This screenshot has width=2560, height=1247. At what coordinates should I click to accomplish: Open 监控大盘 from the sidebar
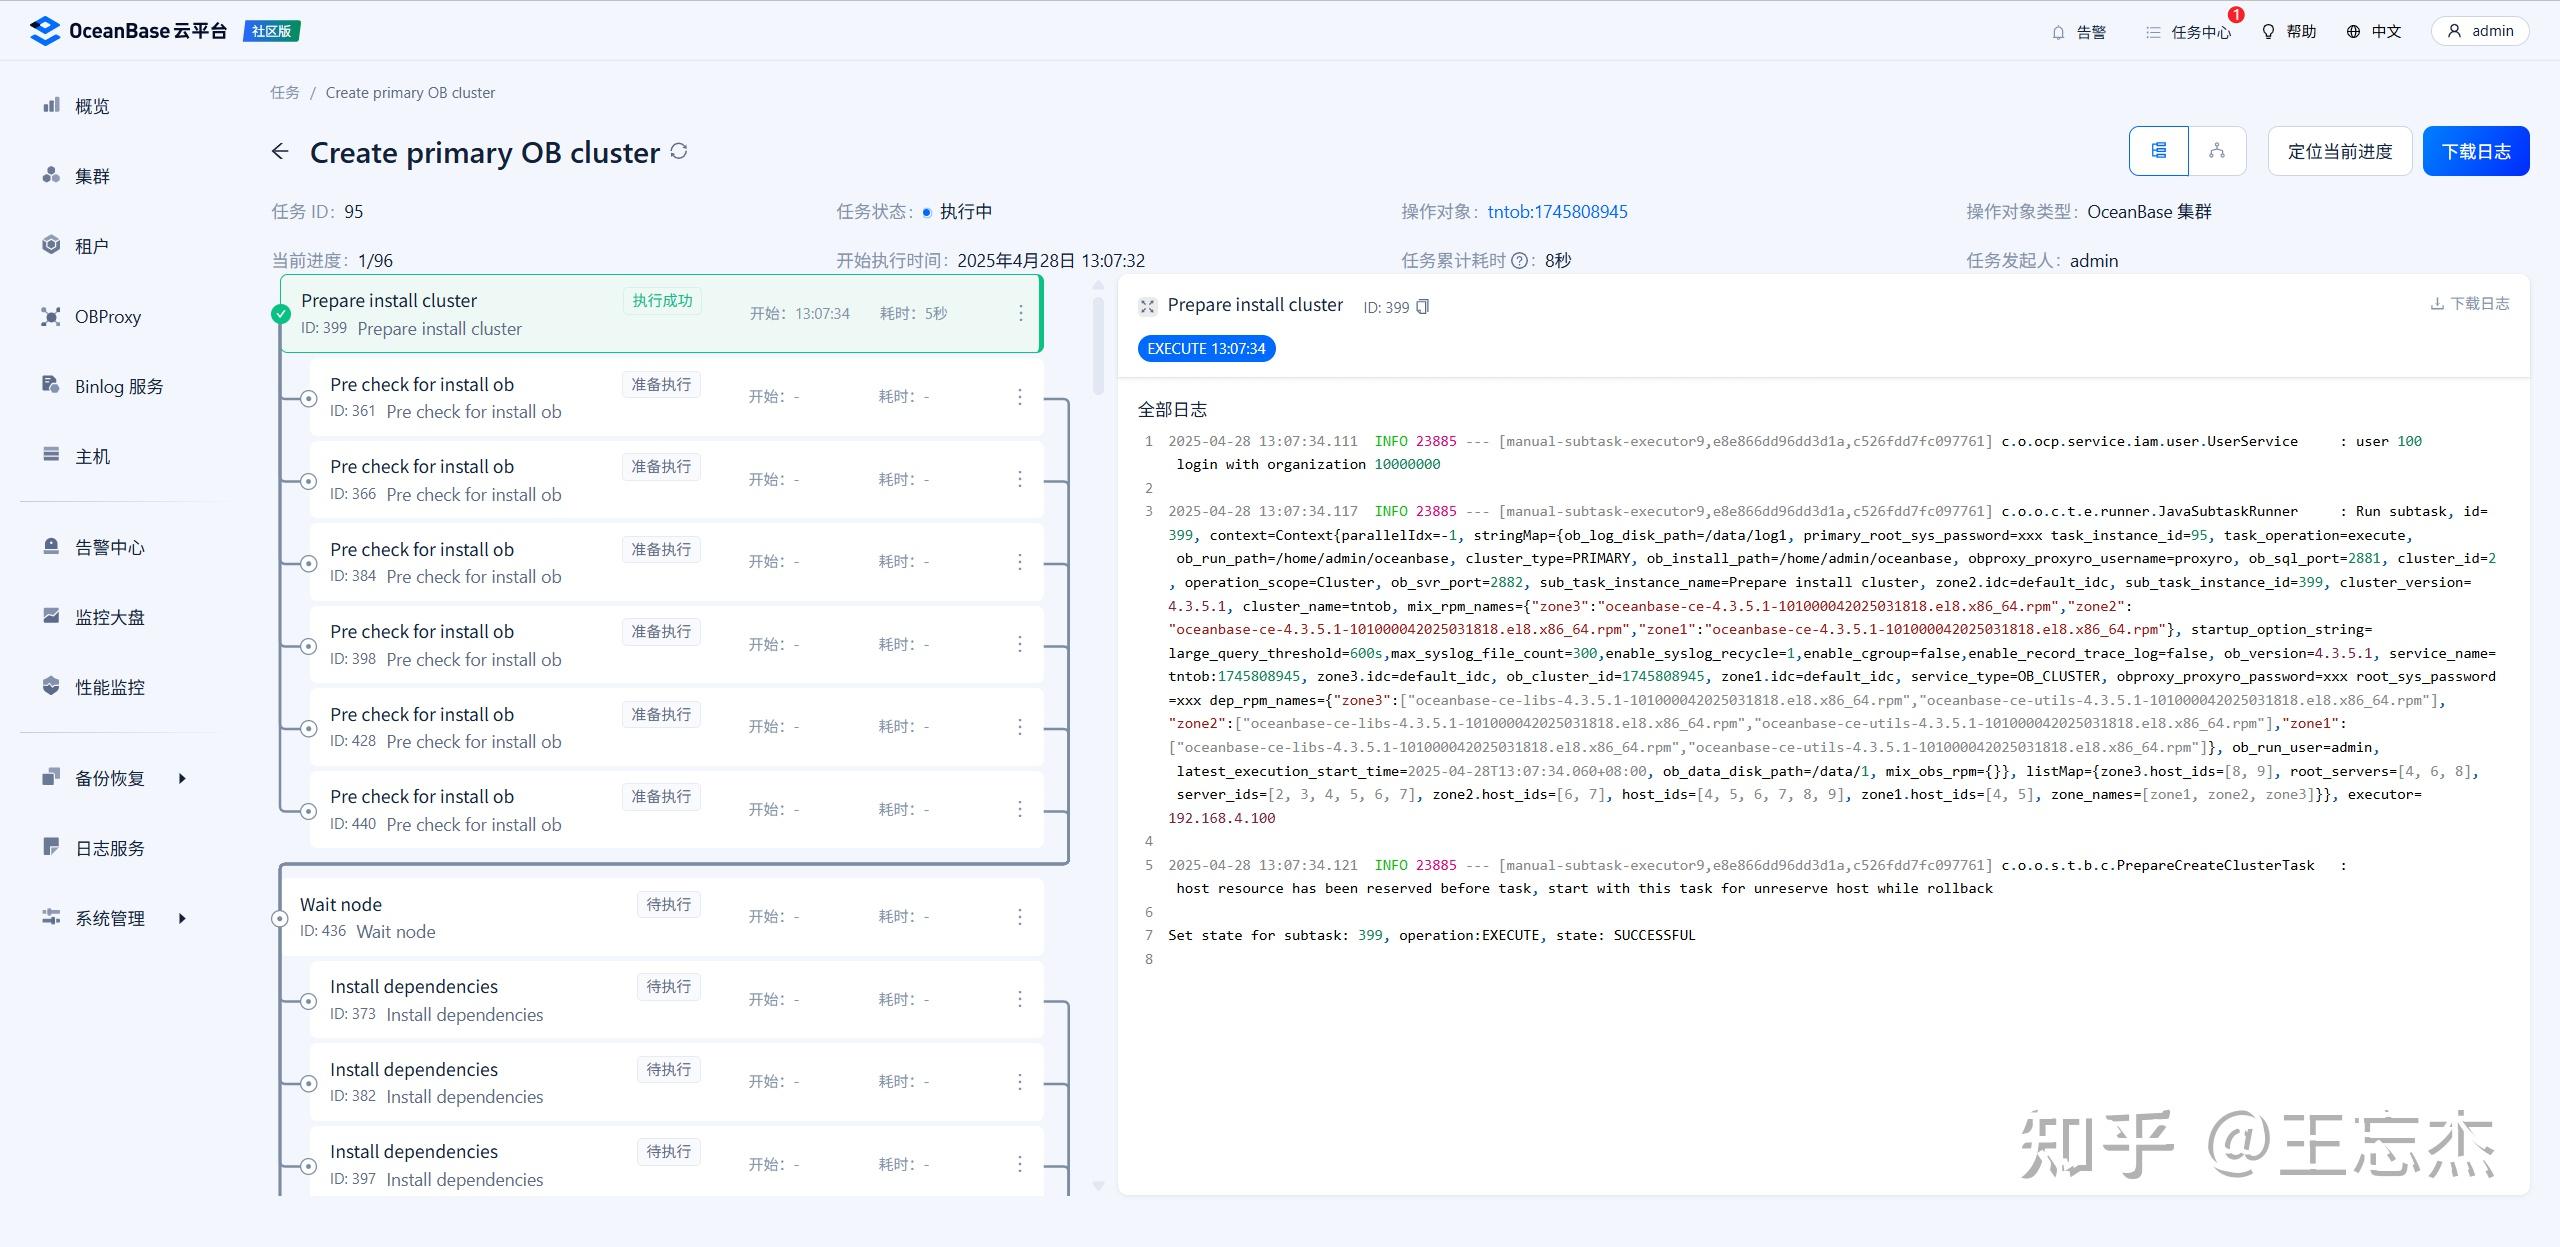[x=109, y=616]
